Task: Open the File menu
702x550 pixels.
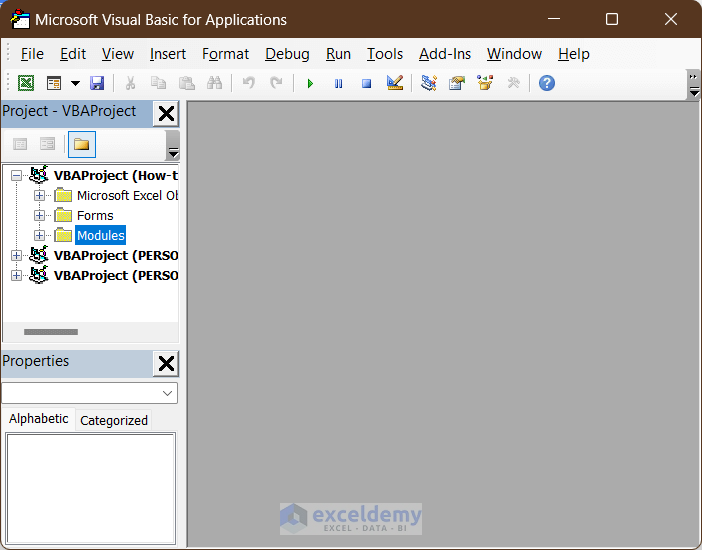Action: pos(32,54)
